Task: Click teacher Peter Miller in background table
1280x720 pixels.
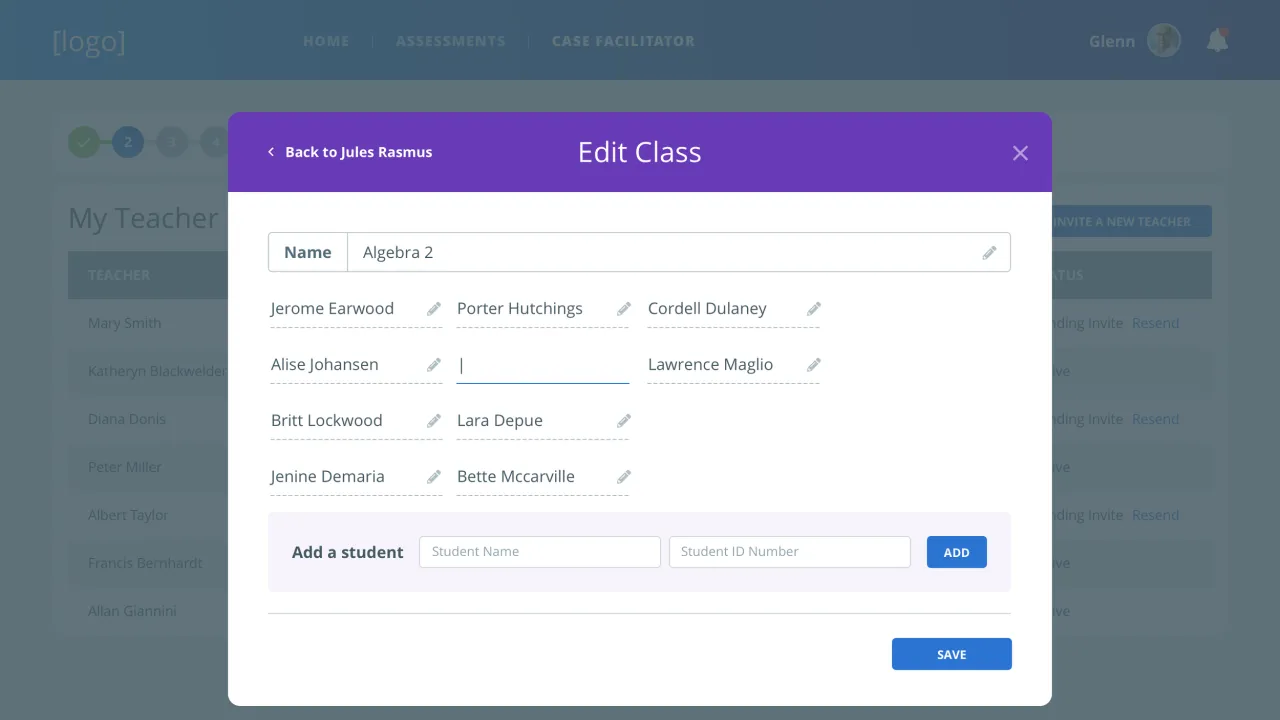Action: pos(125,467)
